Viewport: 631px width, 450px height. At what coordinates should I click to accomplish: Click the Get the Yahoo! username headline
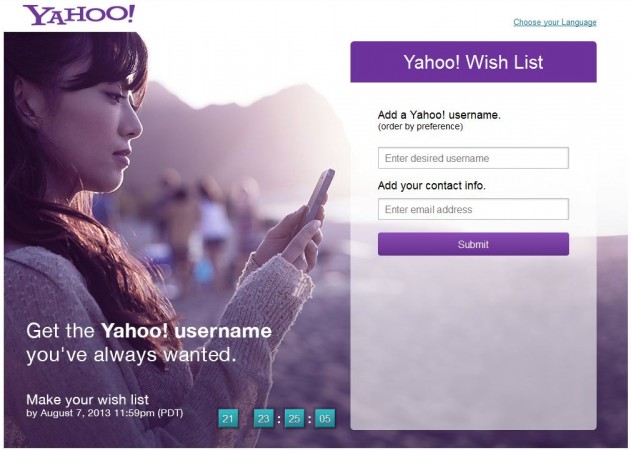pyautogui.click(x=149, y=331)
